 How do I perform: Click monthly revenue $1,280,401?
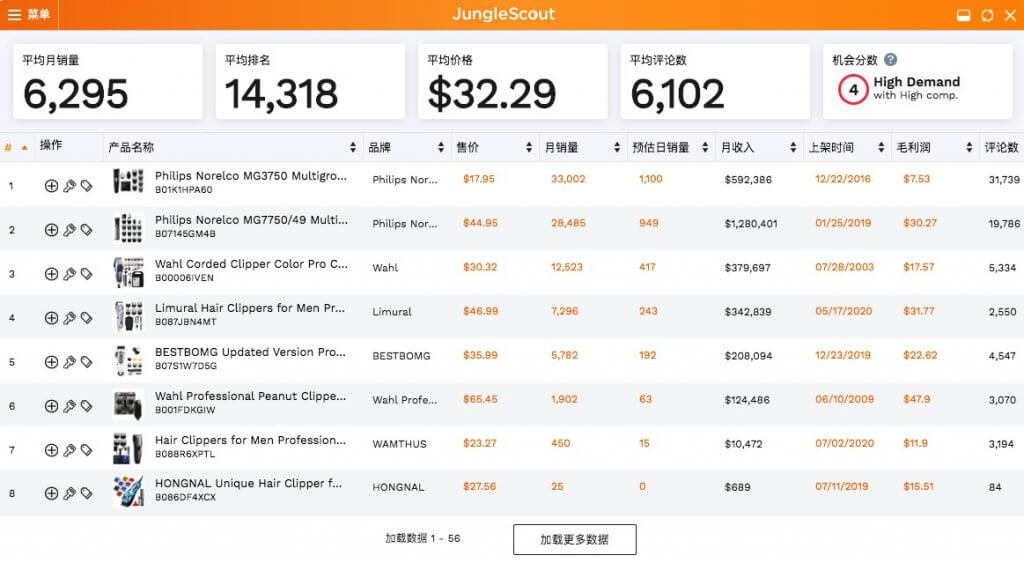coord(751,223)
